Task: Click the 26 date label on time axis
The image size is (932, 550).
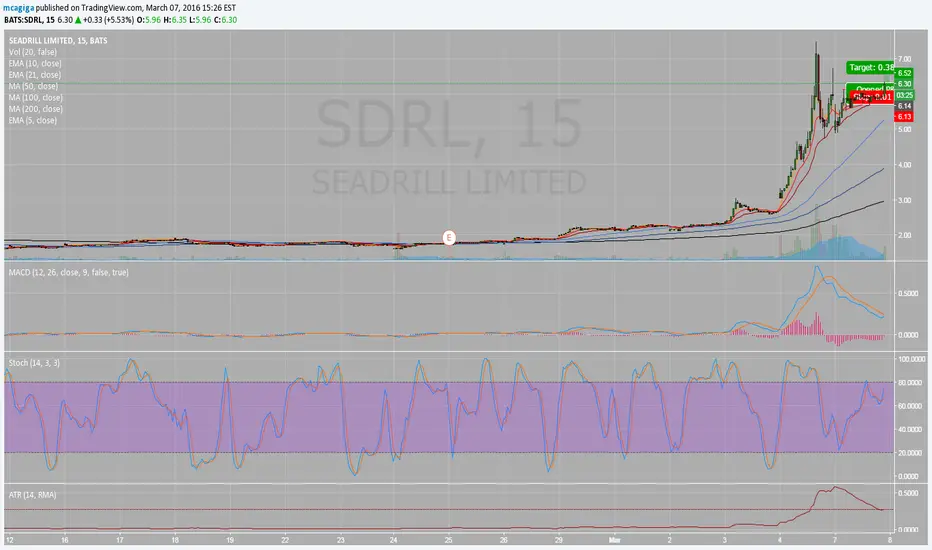Action: 504,540
